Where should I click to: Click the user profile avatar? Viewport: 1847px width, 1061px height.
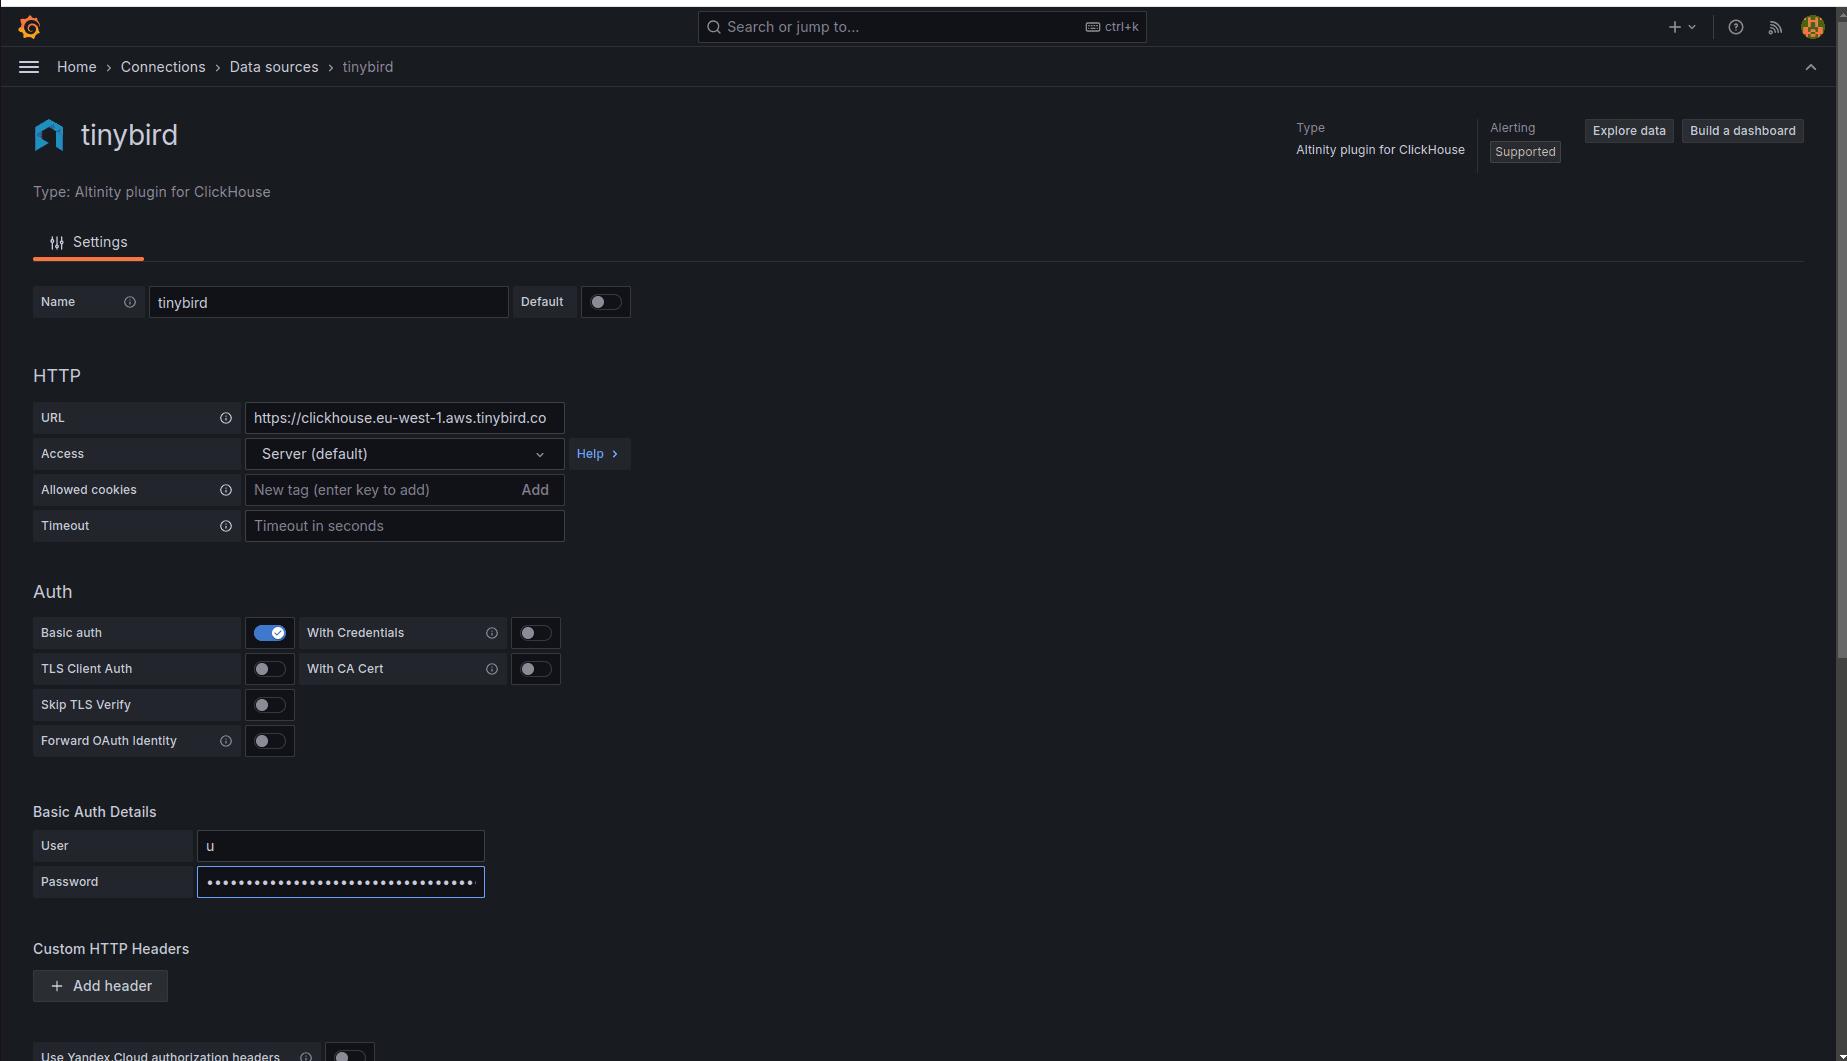[1812, 27]
